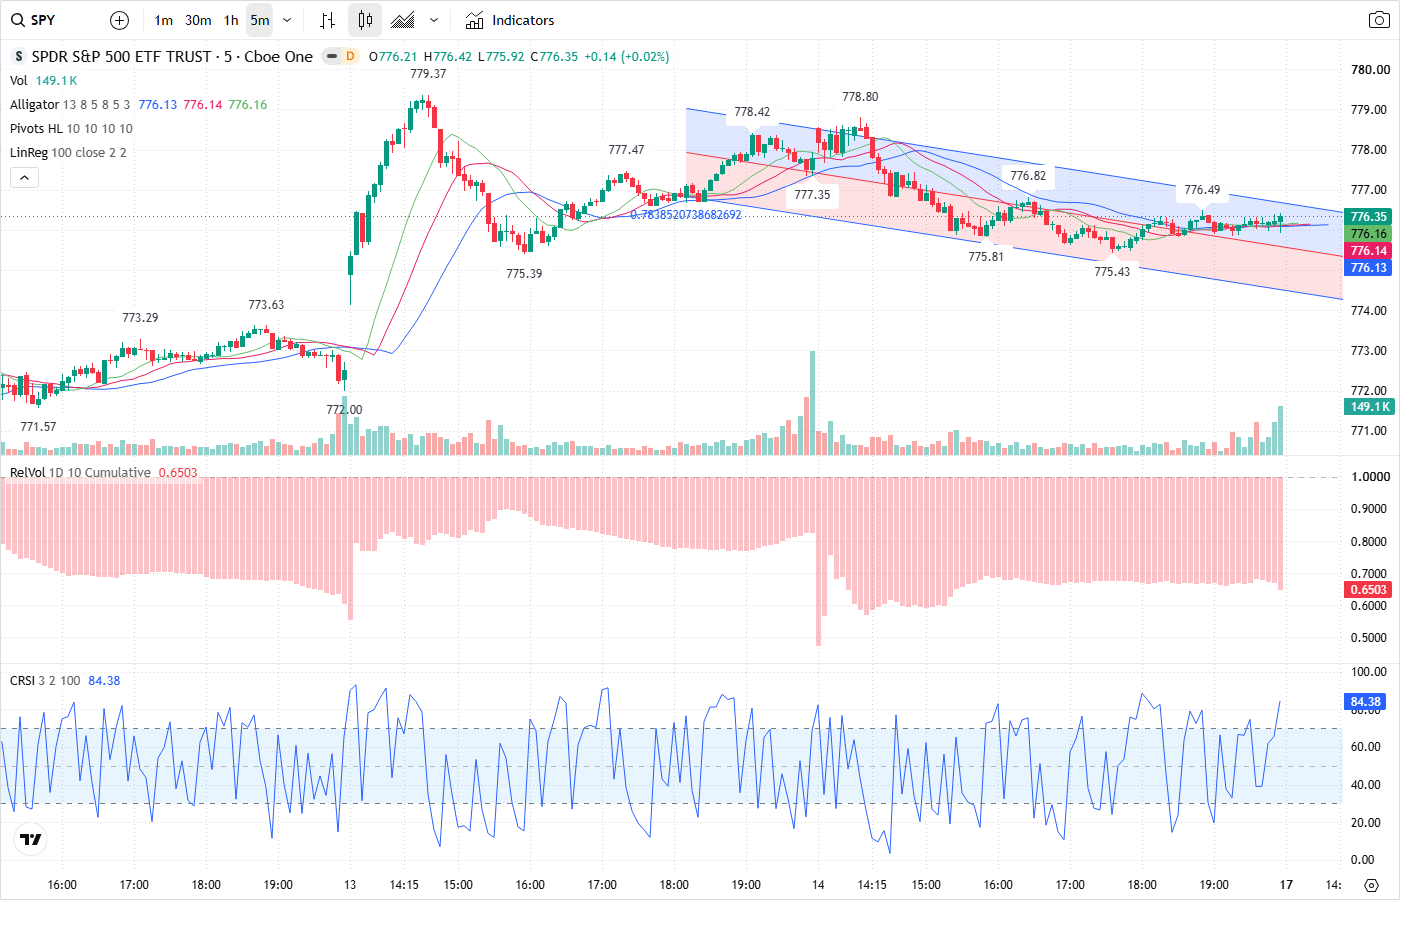Click the 0.6503 RelVol axis label
The width and height of the screenshot is (1420, 950).
(x=1368, y=590)
